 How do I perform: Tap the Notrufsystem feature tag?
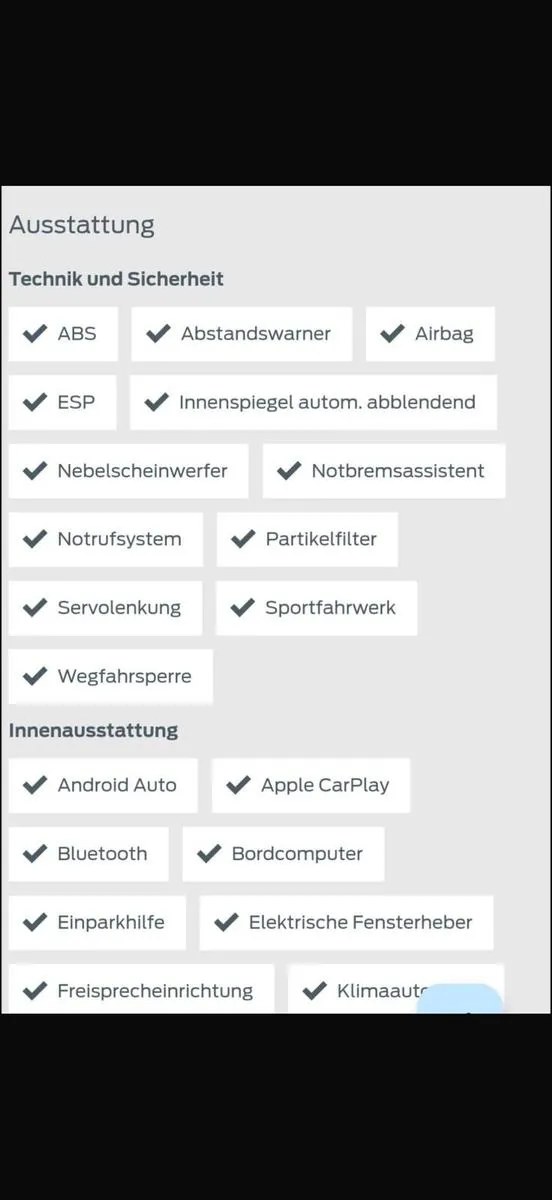coord(106,540)
